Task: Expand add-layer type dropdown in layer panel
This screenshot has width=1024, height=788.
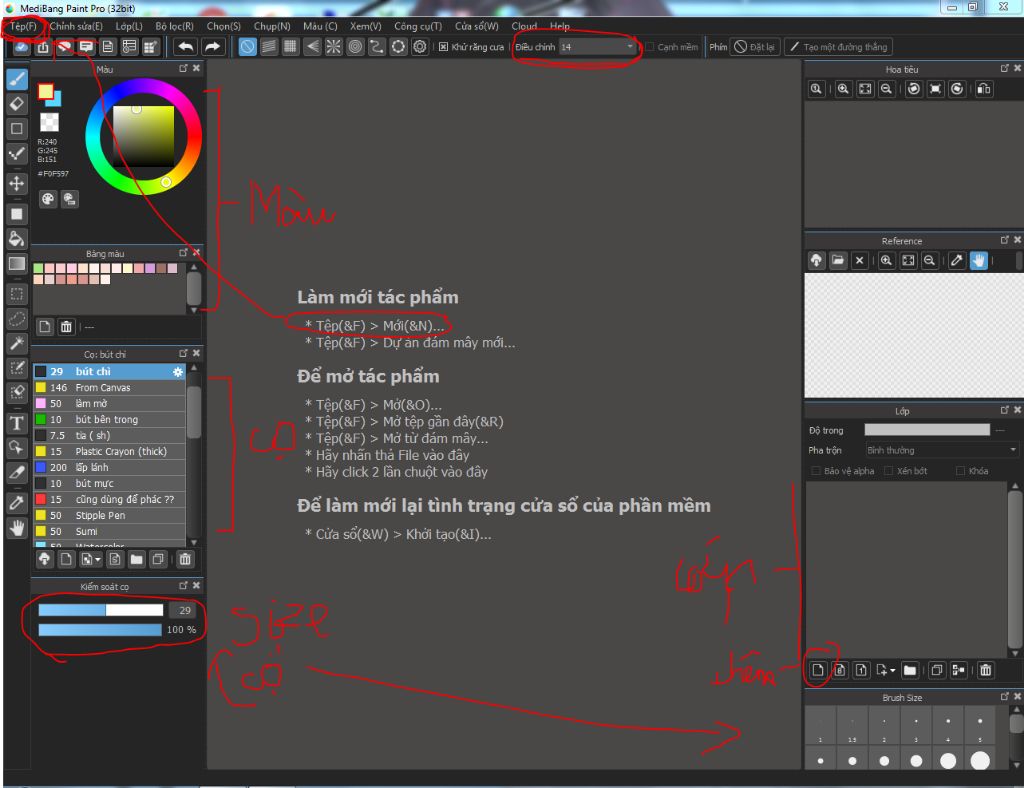Action: [x=892, y=670]
